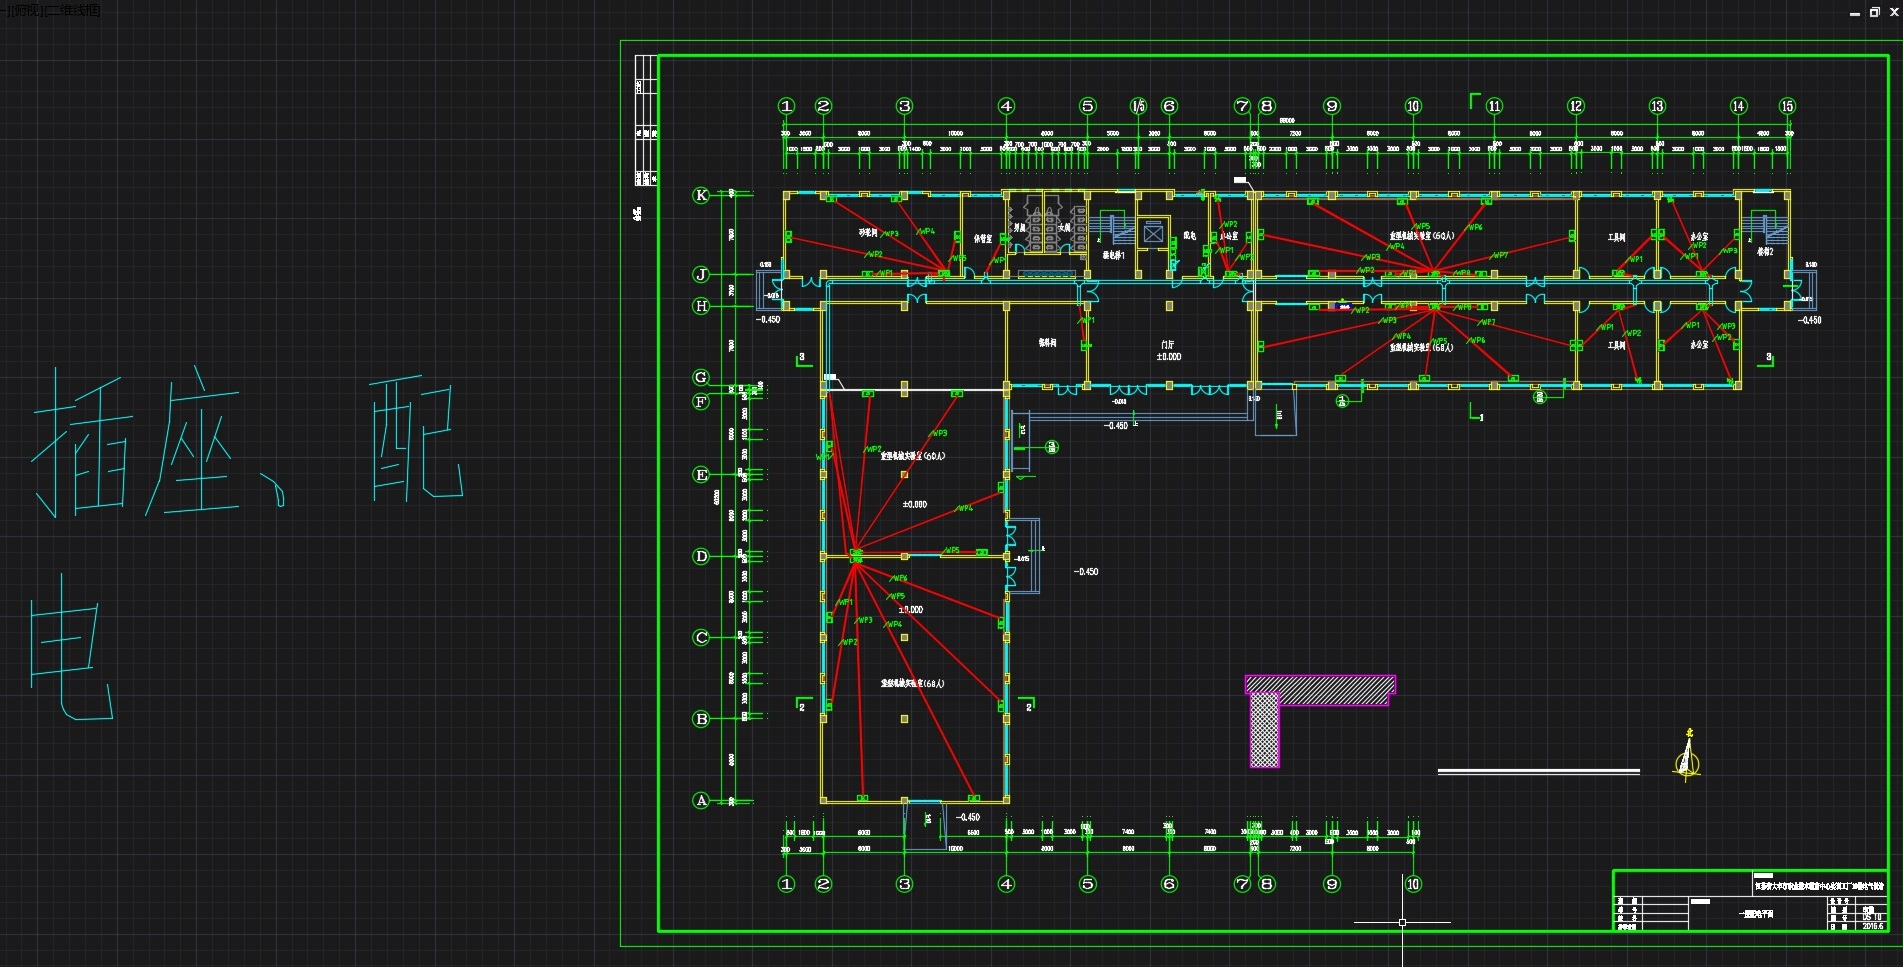Pick bottom-row grid axis bubble 3
Screen dimensions: 1903x967
[x=904, y=884]
